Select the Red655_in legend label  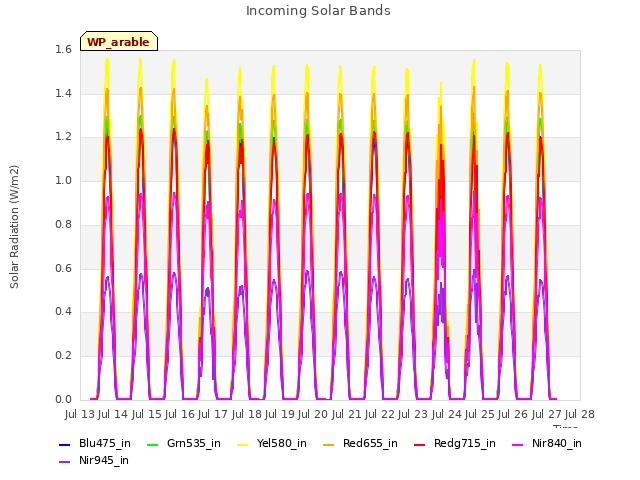tap(370, 444)
